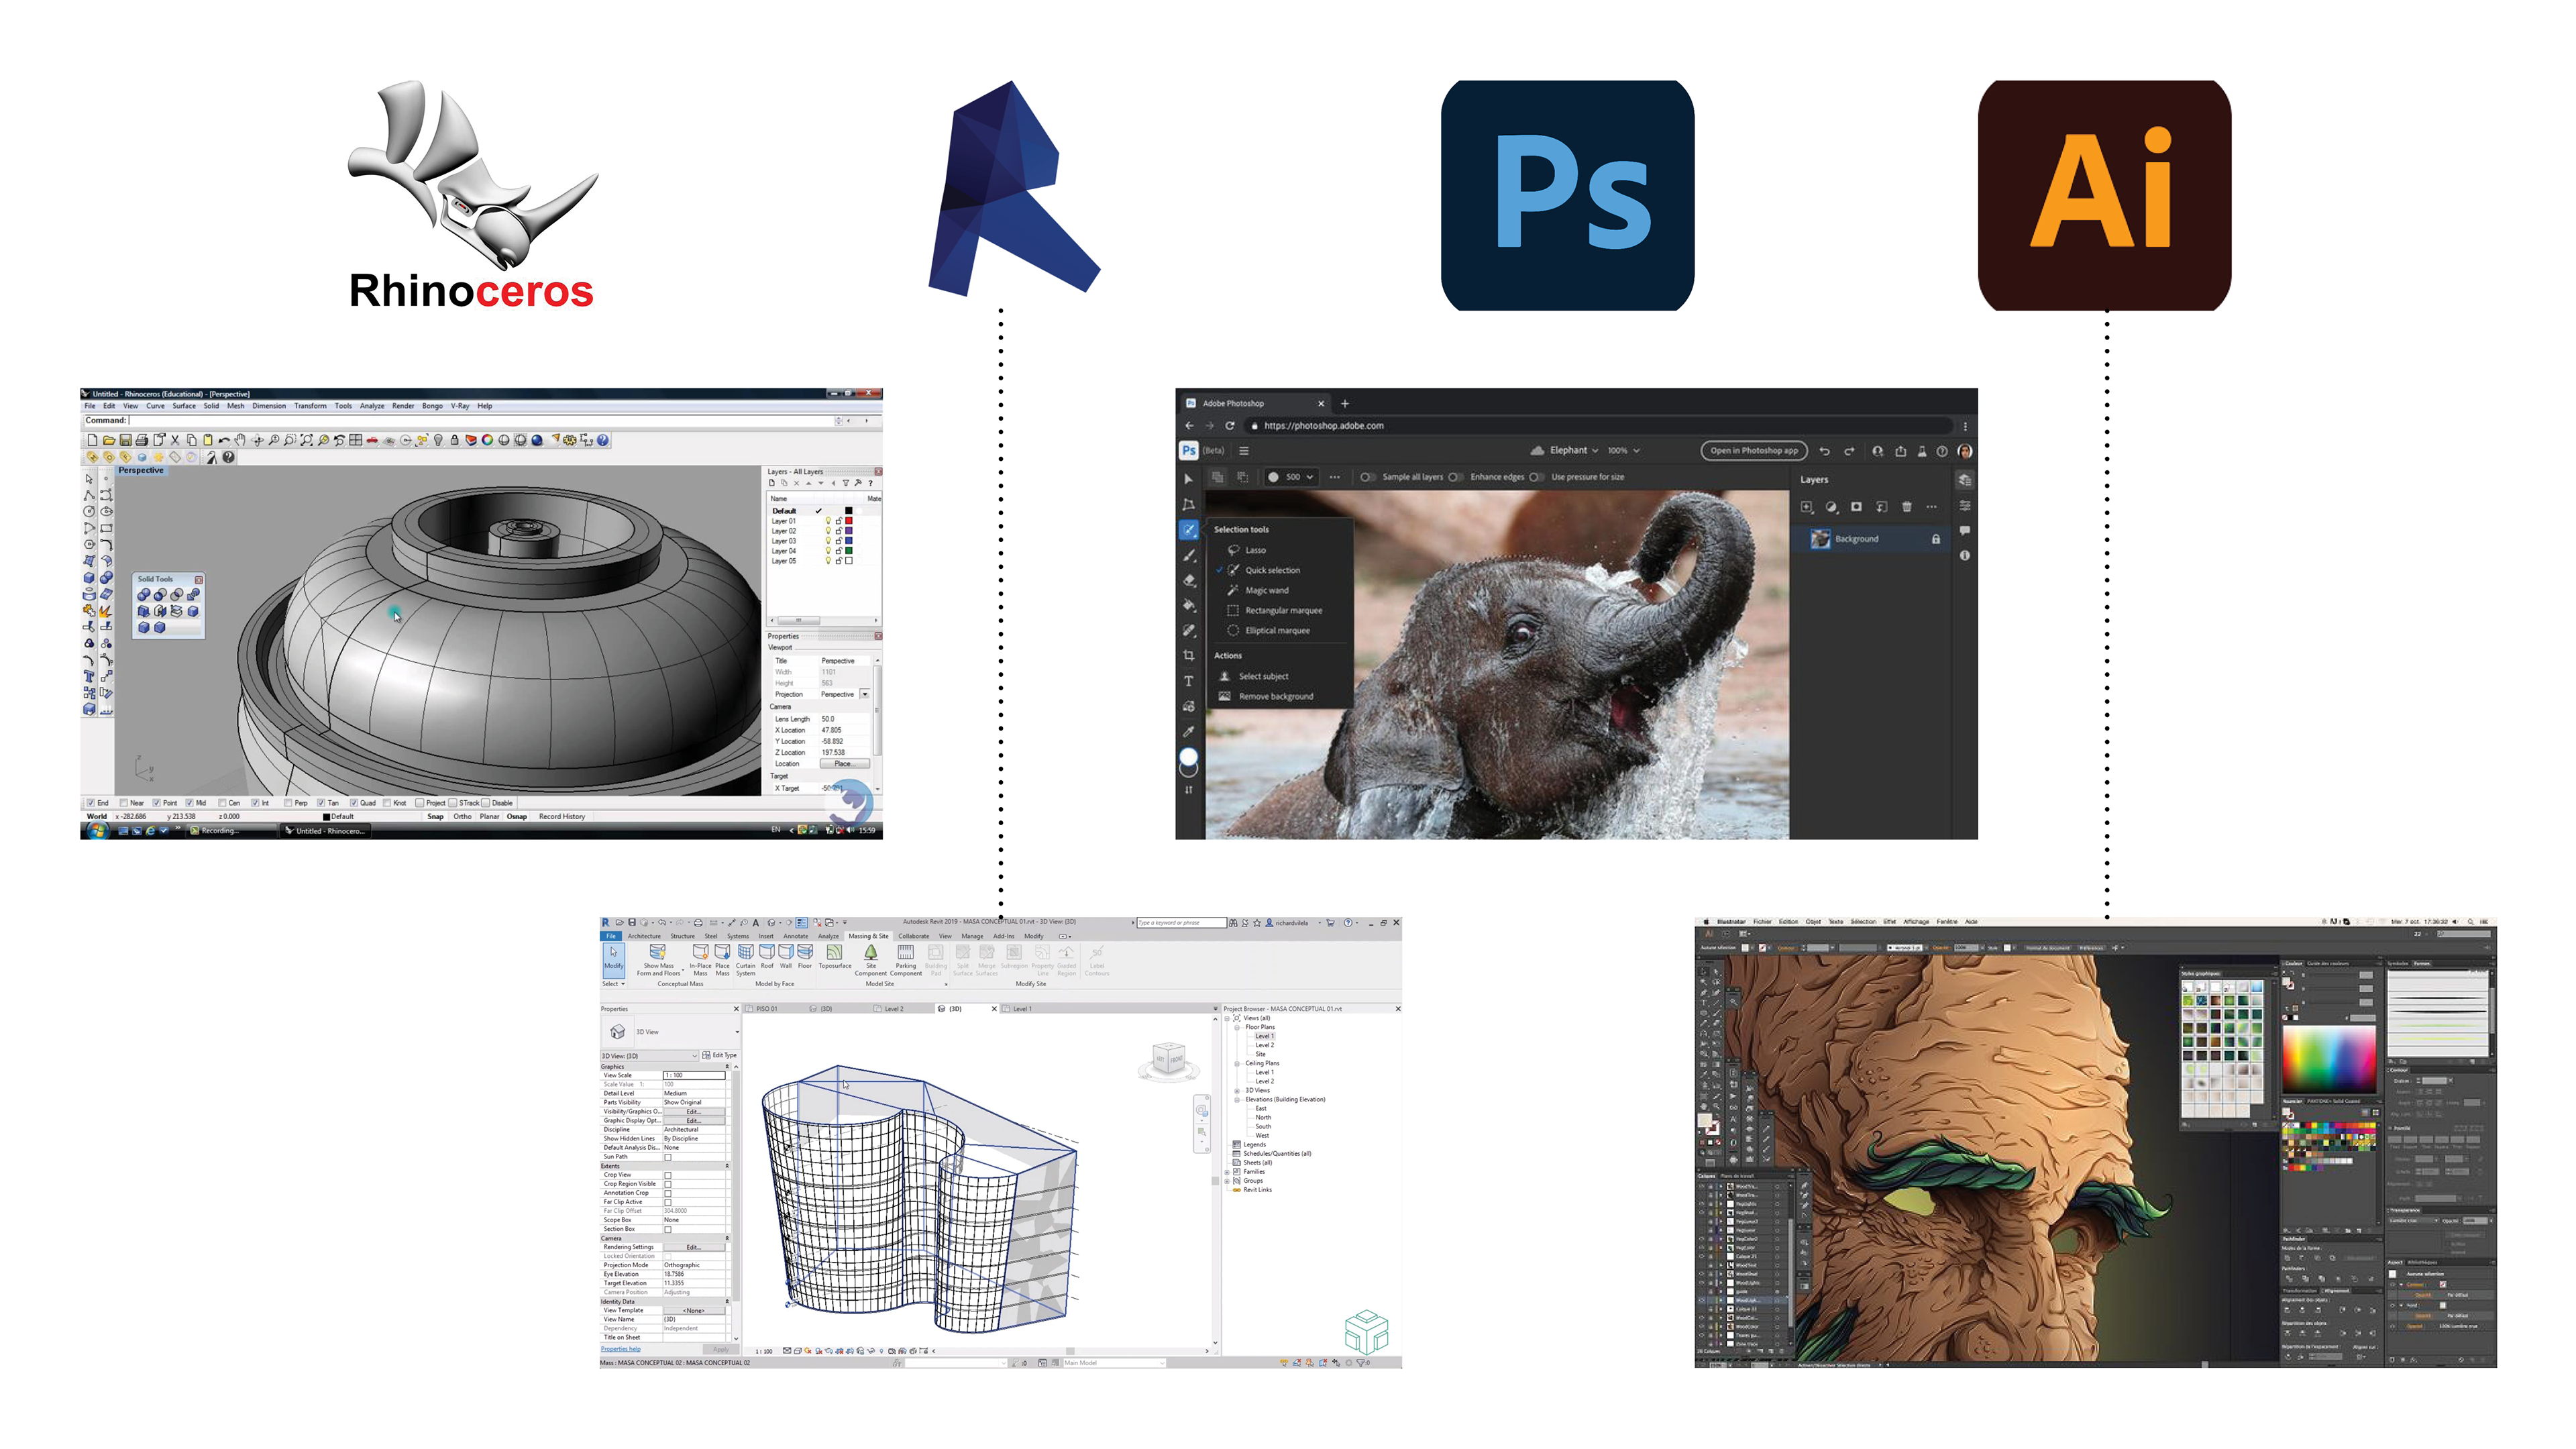The height and width of the screenshot is (1449, 2576).
Task: Select the Background layer thumbnail in Photoshop
Action: [x=1821, y=540]
